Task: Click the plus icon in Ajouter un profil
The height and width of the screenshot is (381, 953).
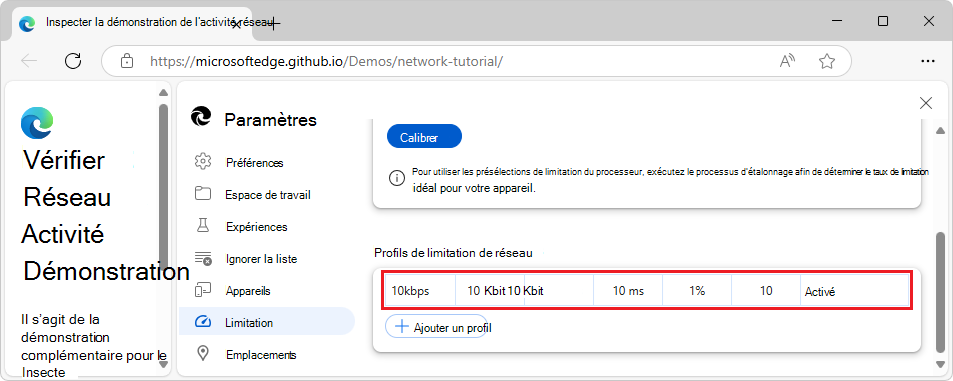Action: [x=401, y=327]
